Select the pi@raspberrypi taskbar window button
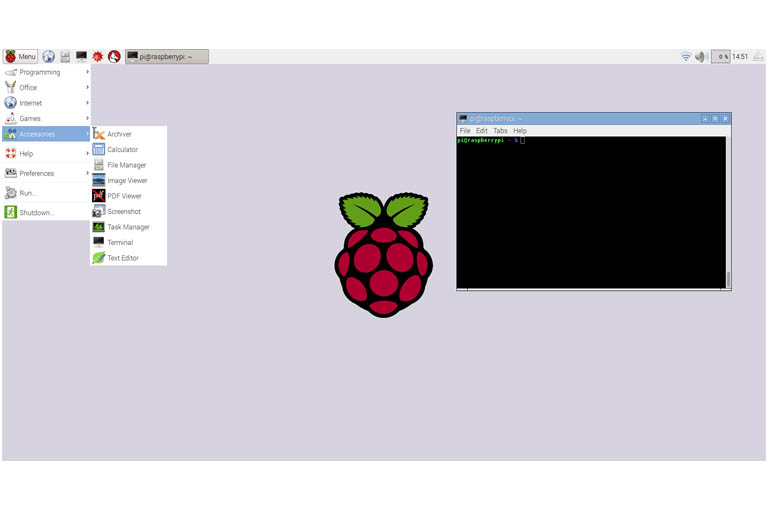Image resolution: width=768 pixels, height=512 pixels. pos(167,57)
